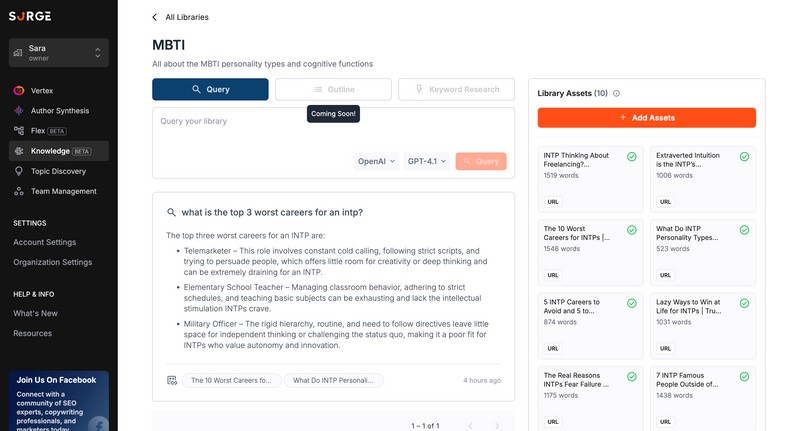Image resolution: width=800 pixels, height=431 pixels.
Task: Open the GPT-4.1 model dropdown
Action: 427,161
